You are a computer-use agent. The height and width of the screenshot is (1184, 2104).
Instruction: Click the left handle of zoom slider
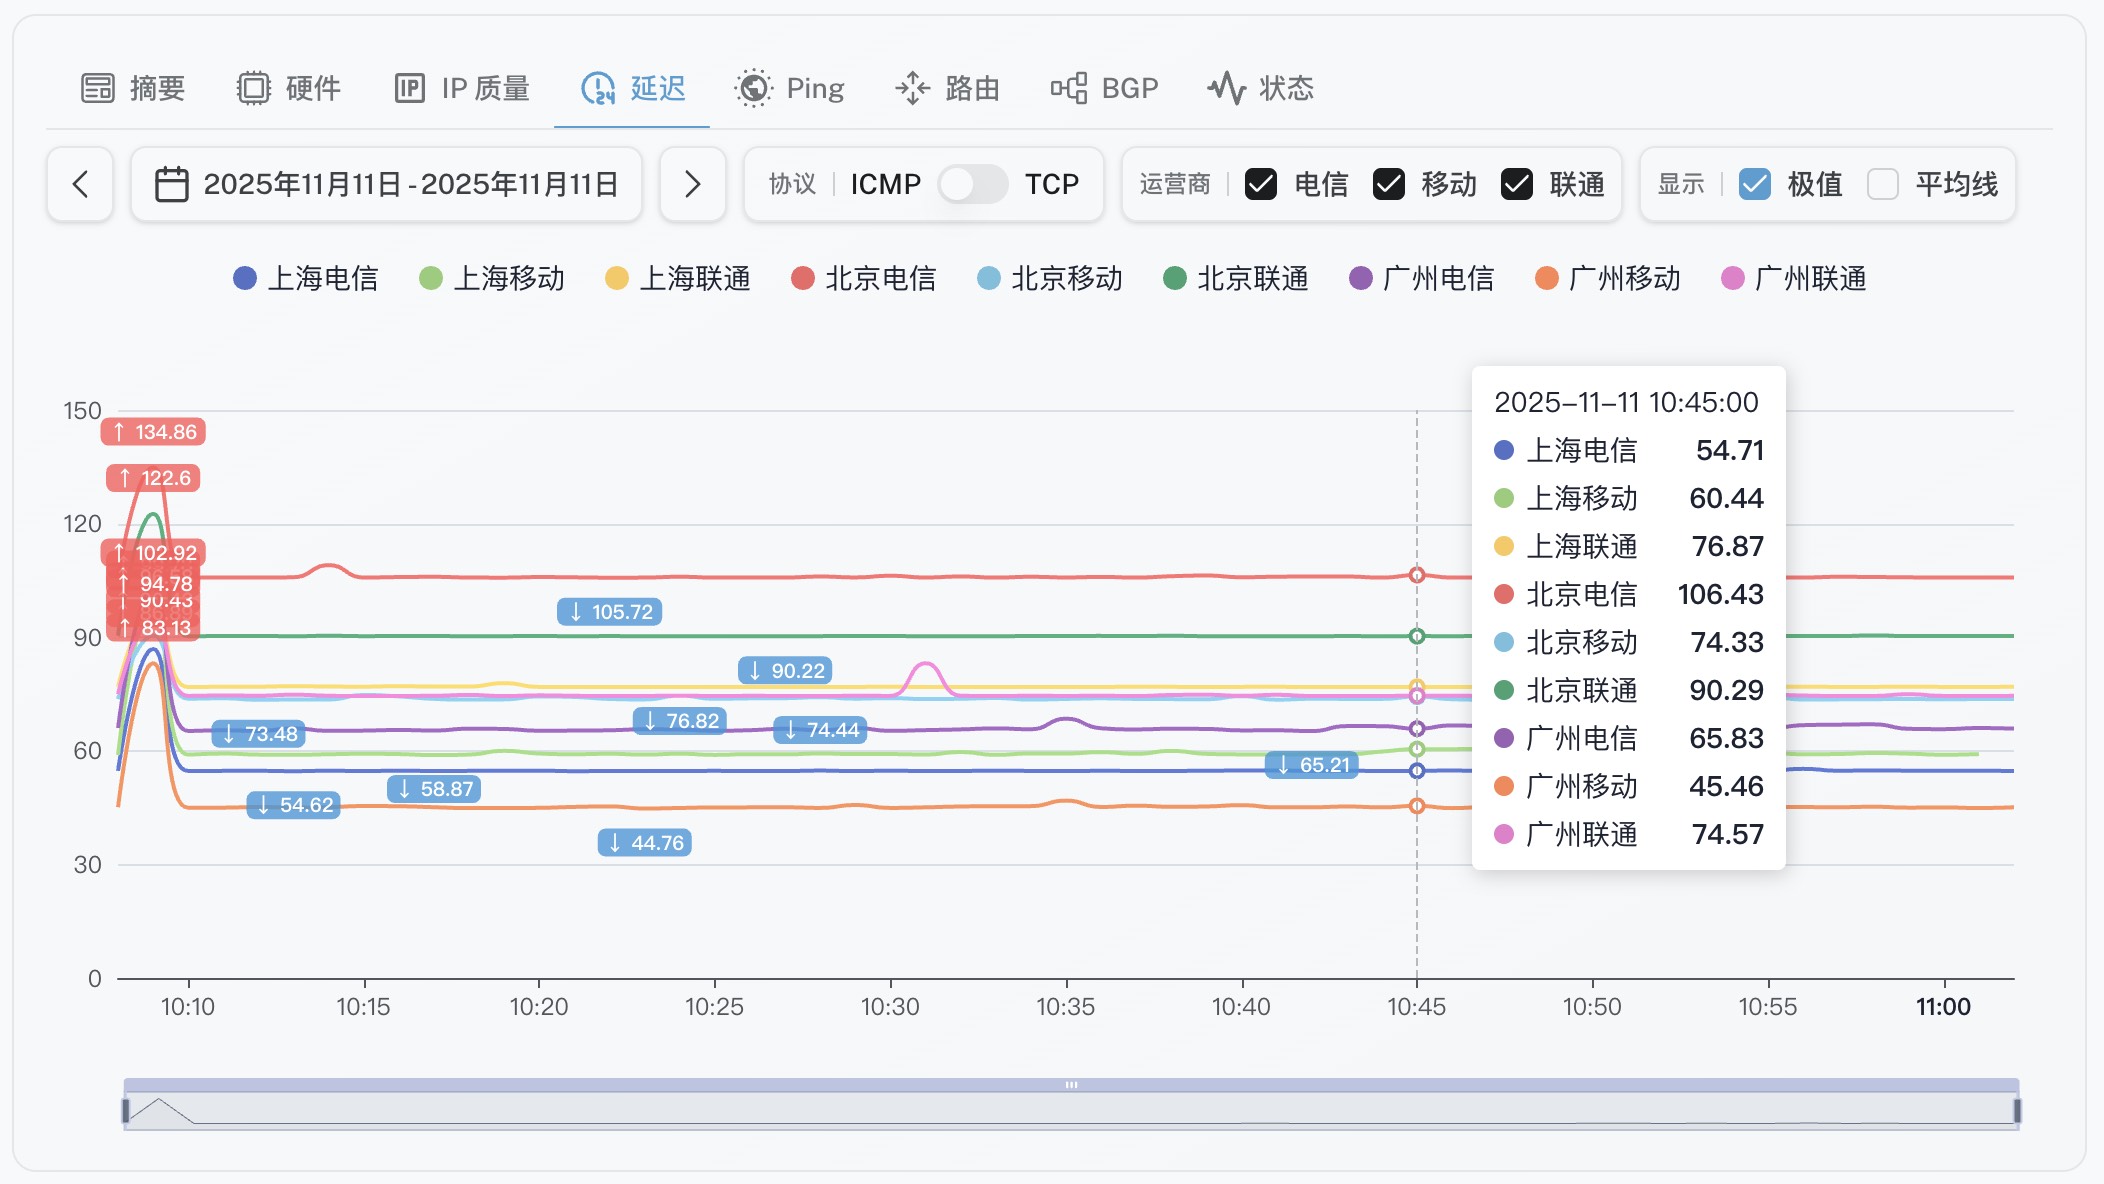tap(126, 1110)
